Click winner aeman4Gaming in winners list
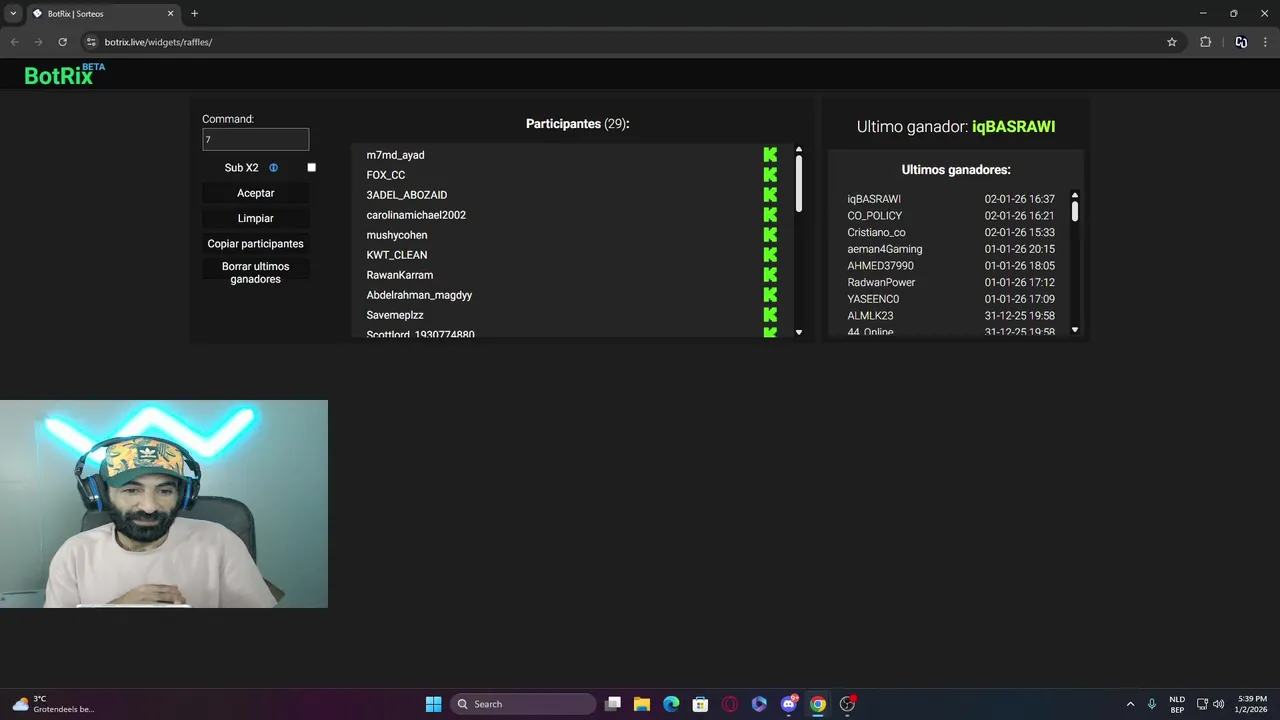The width and height of the screenshot is (1280, 720). 884,249
